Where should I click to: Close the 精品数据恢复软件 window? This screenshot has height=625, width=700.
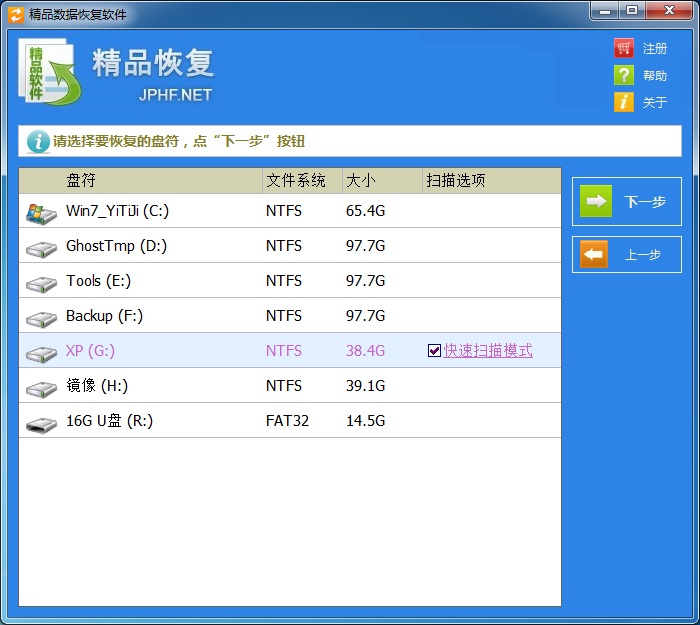669,10
